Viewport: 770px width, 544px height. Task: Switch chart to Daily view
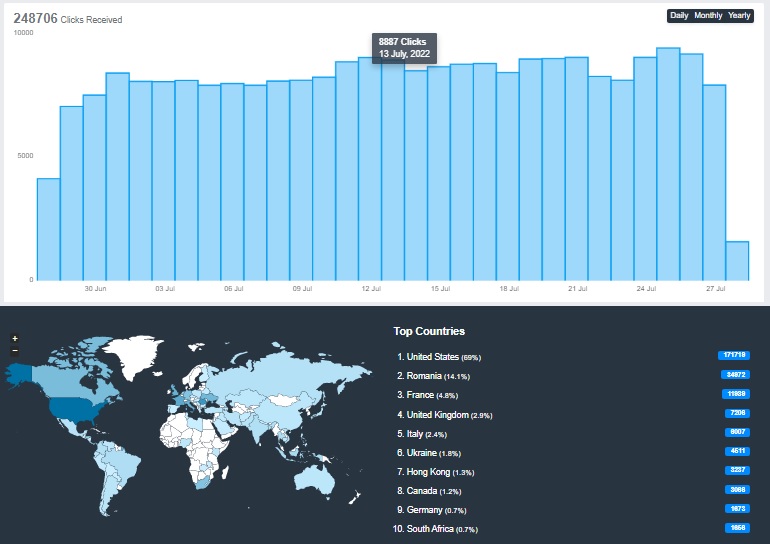[x=679, y=16]
